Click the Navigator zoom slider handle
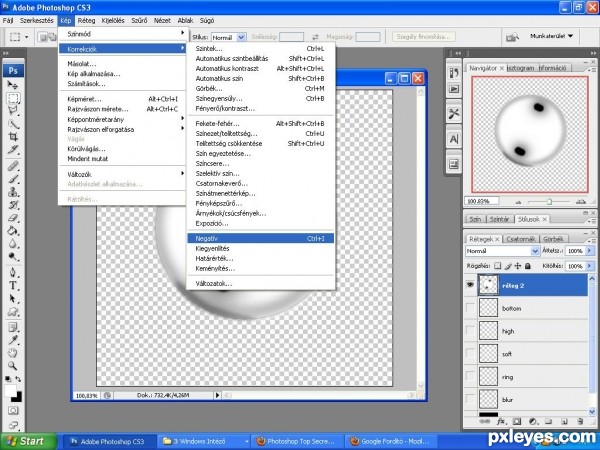Screen dimensions: 600x450 [549, 201]
